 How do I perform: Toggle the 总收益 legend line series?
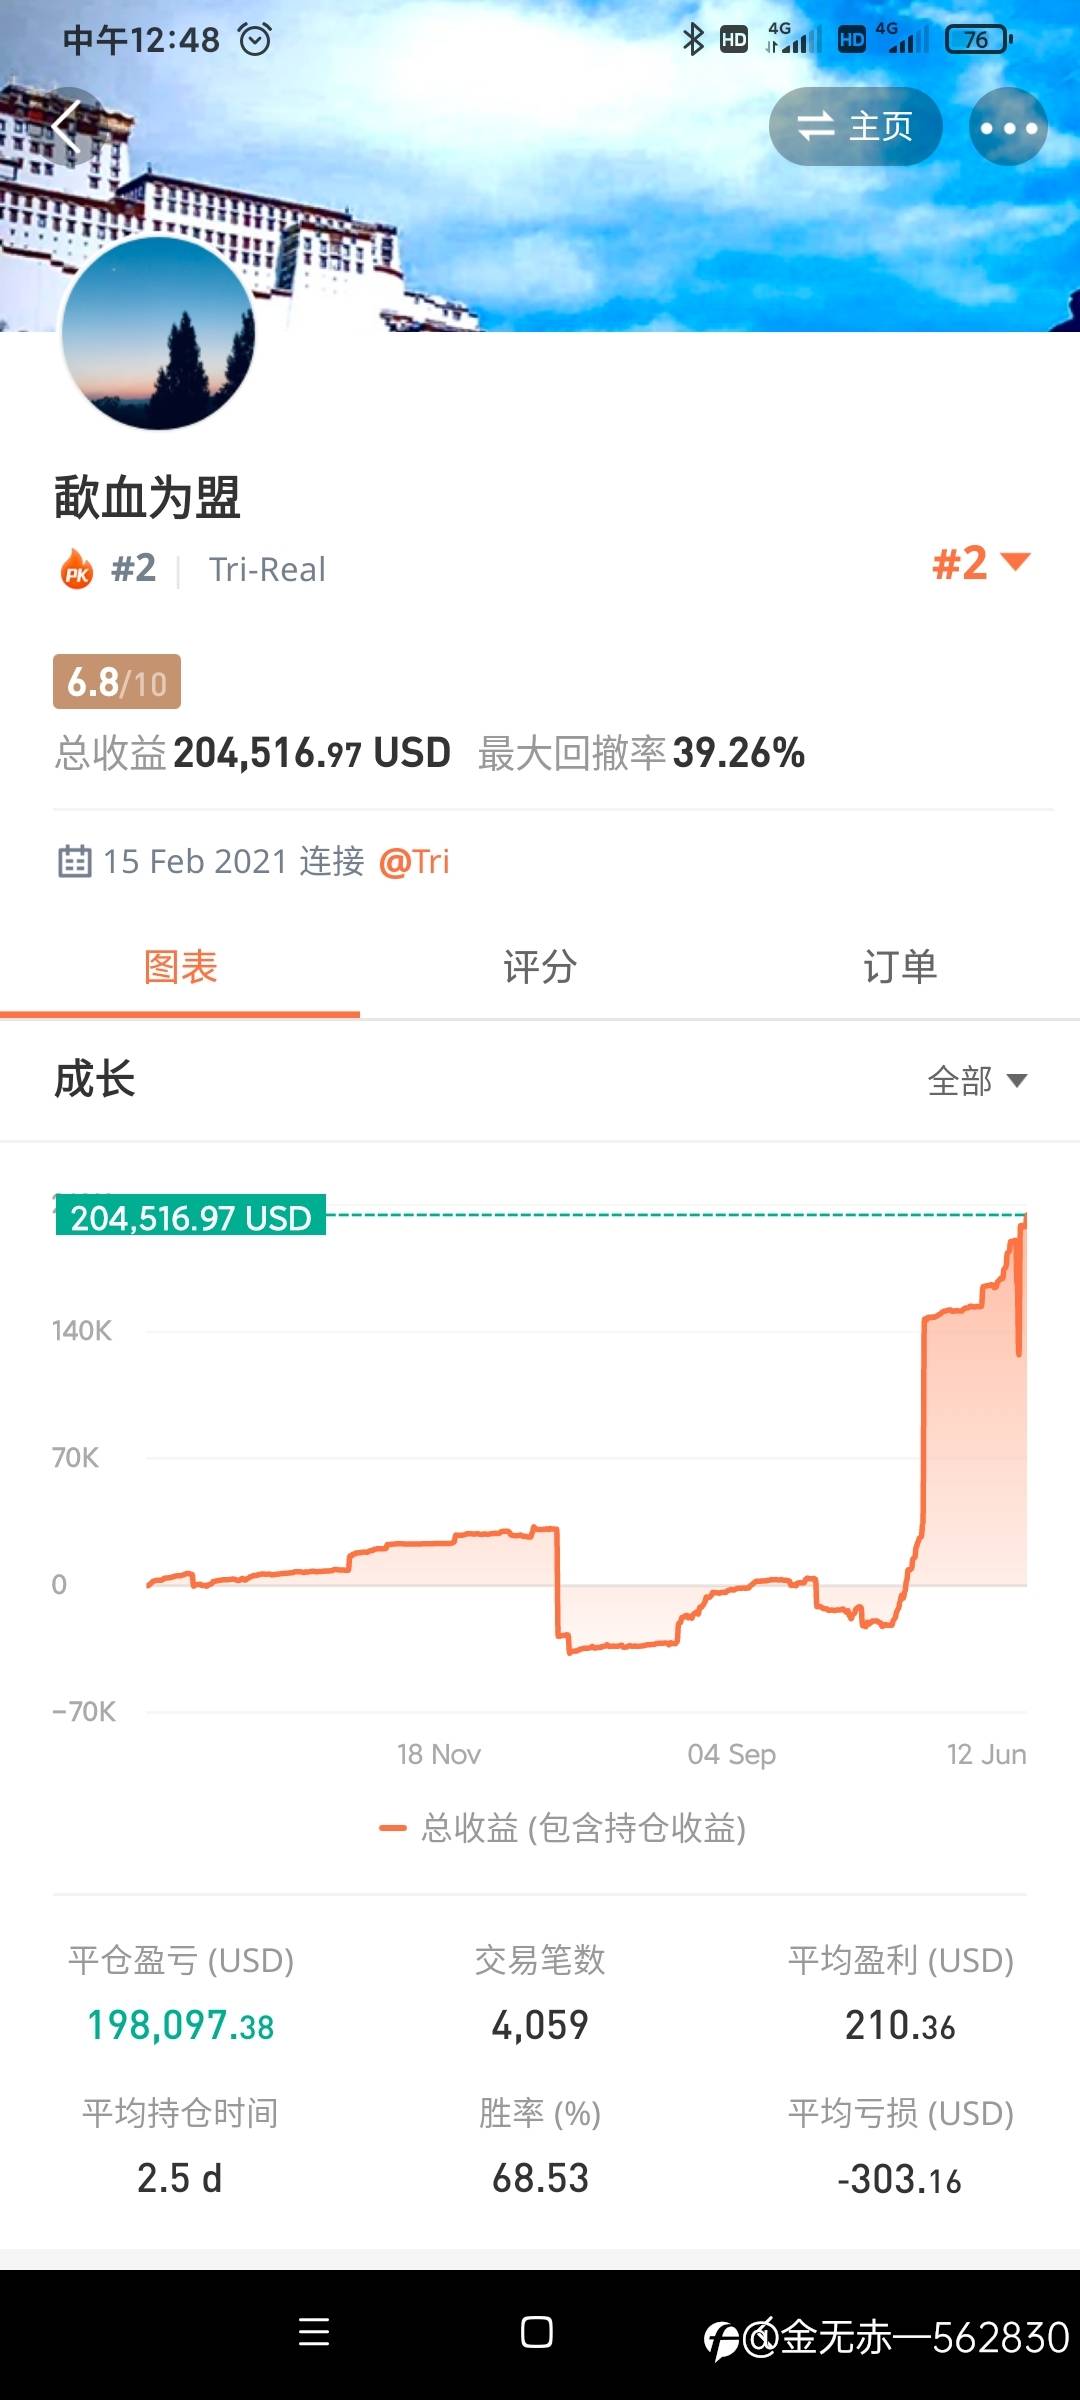tap(563, 1828)
